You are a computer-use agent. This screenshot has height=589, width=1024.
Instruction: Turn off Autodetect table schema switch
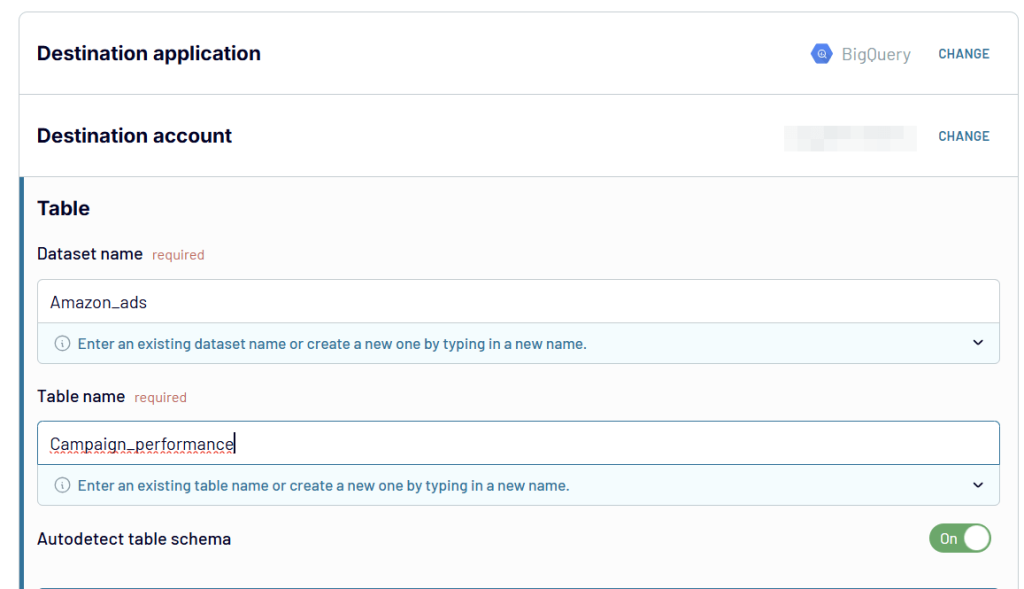pos(960,539)
